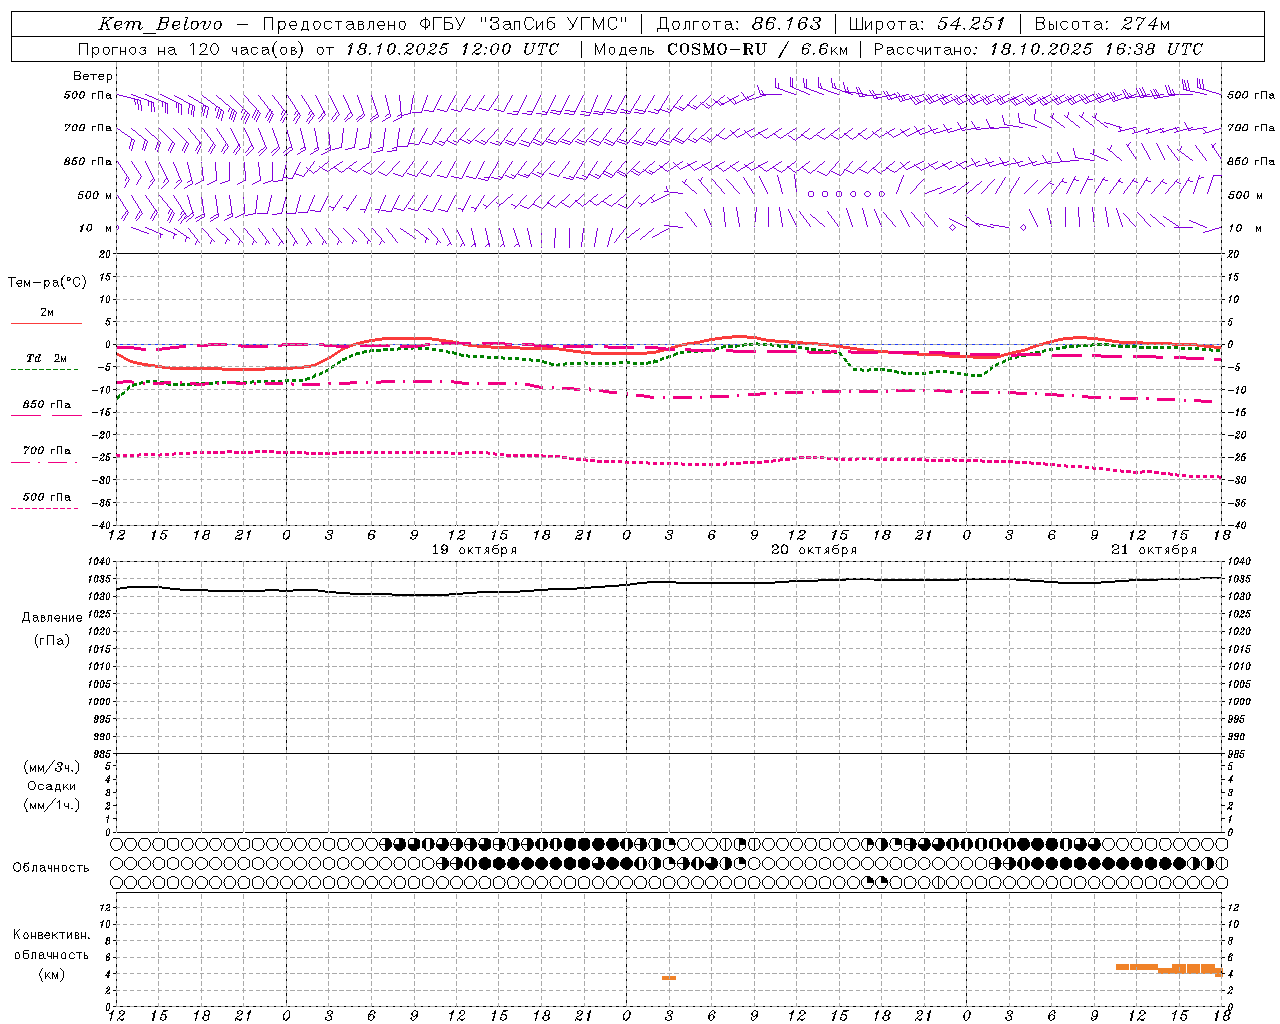The height and width of the screenshot is (1024, 1280).
Task: Click the 'Конвективн.' convective cloud label
Action: click(52, 934)
